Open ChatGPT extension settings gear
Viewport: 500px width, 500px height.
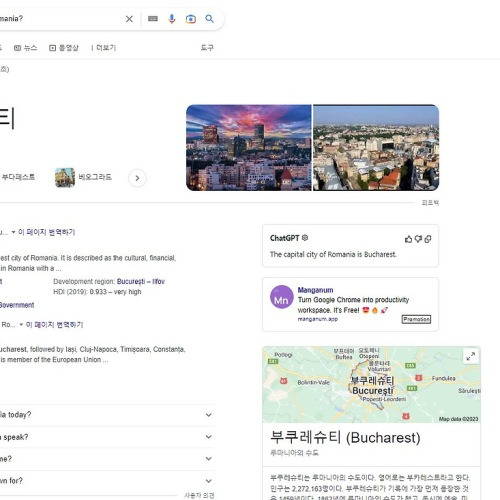coord(305,238)
